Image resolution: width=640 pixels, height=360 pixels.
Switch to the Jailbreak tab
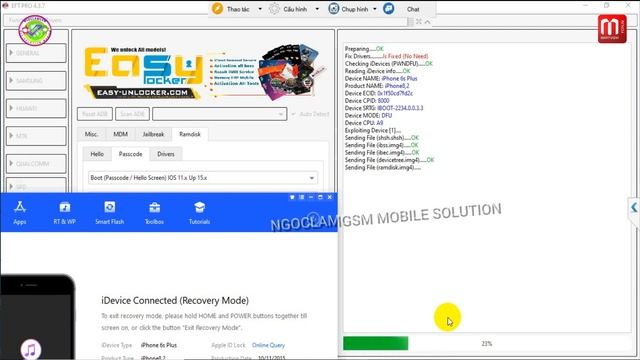click(x=153, y=134)
